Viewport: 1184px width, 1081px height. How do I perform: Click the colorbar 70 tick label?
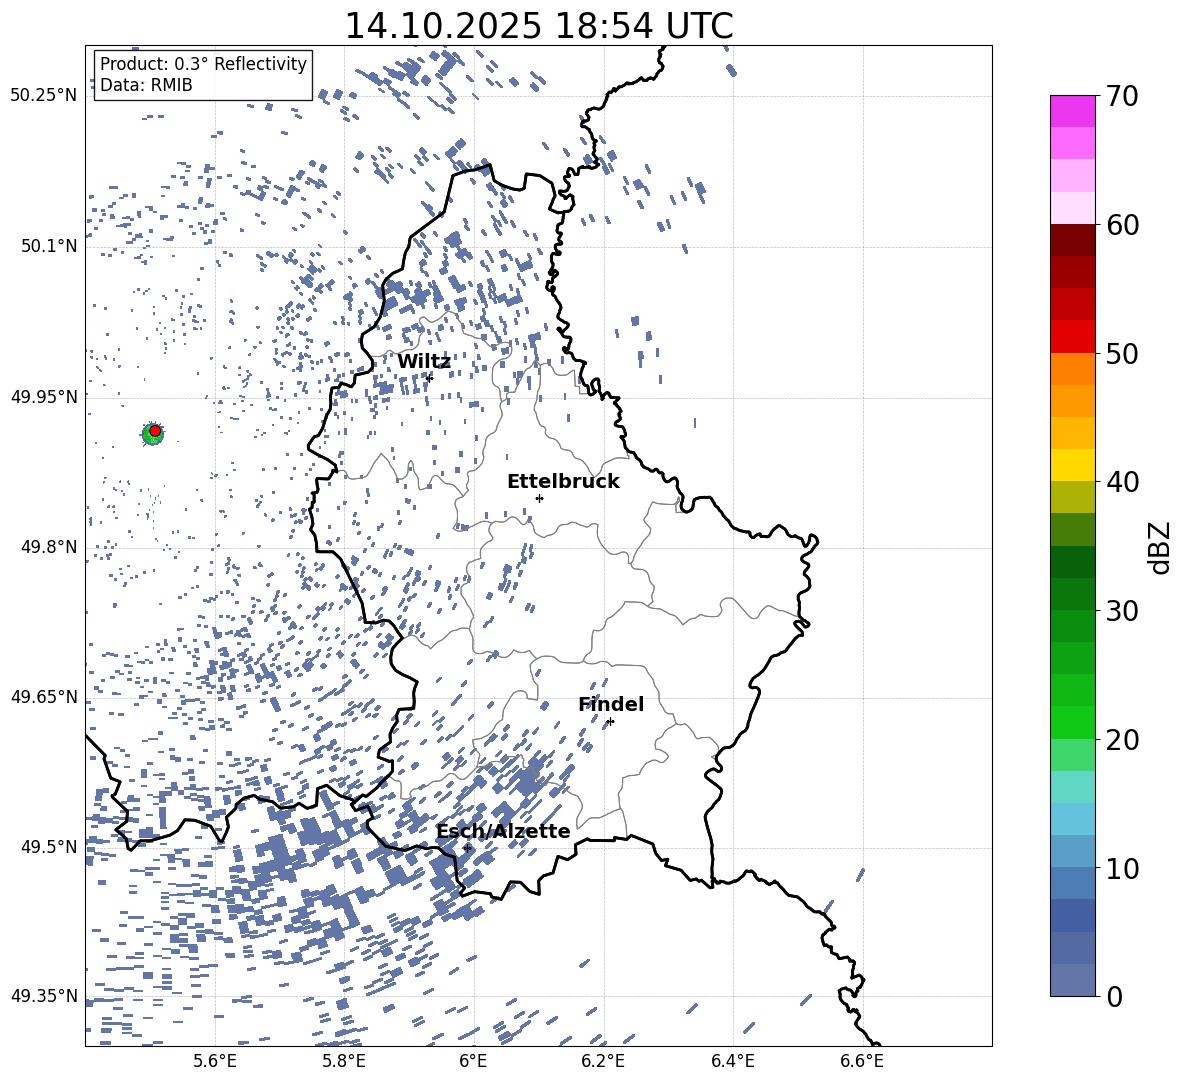pos(1122,97)
